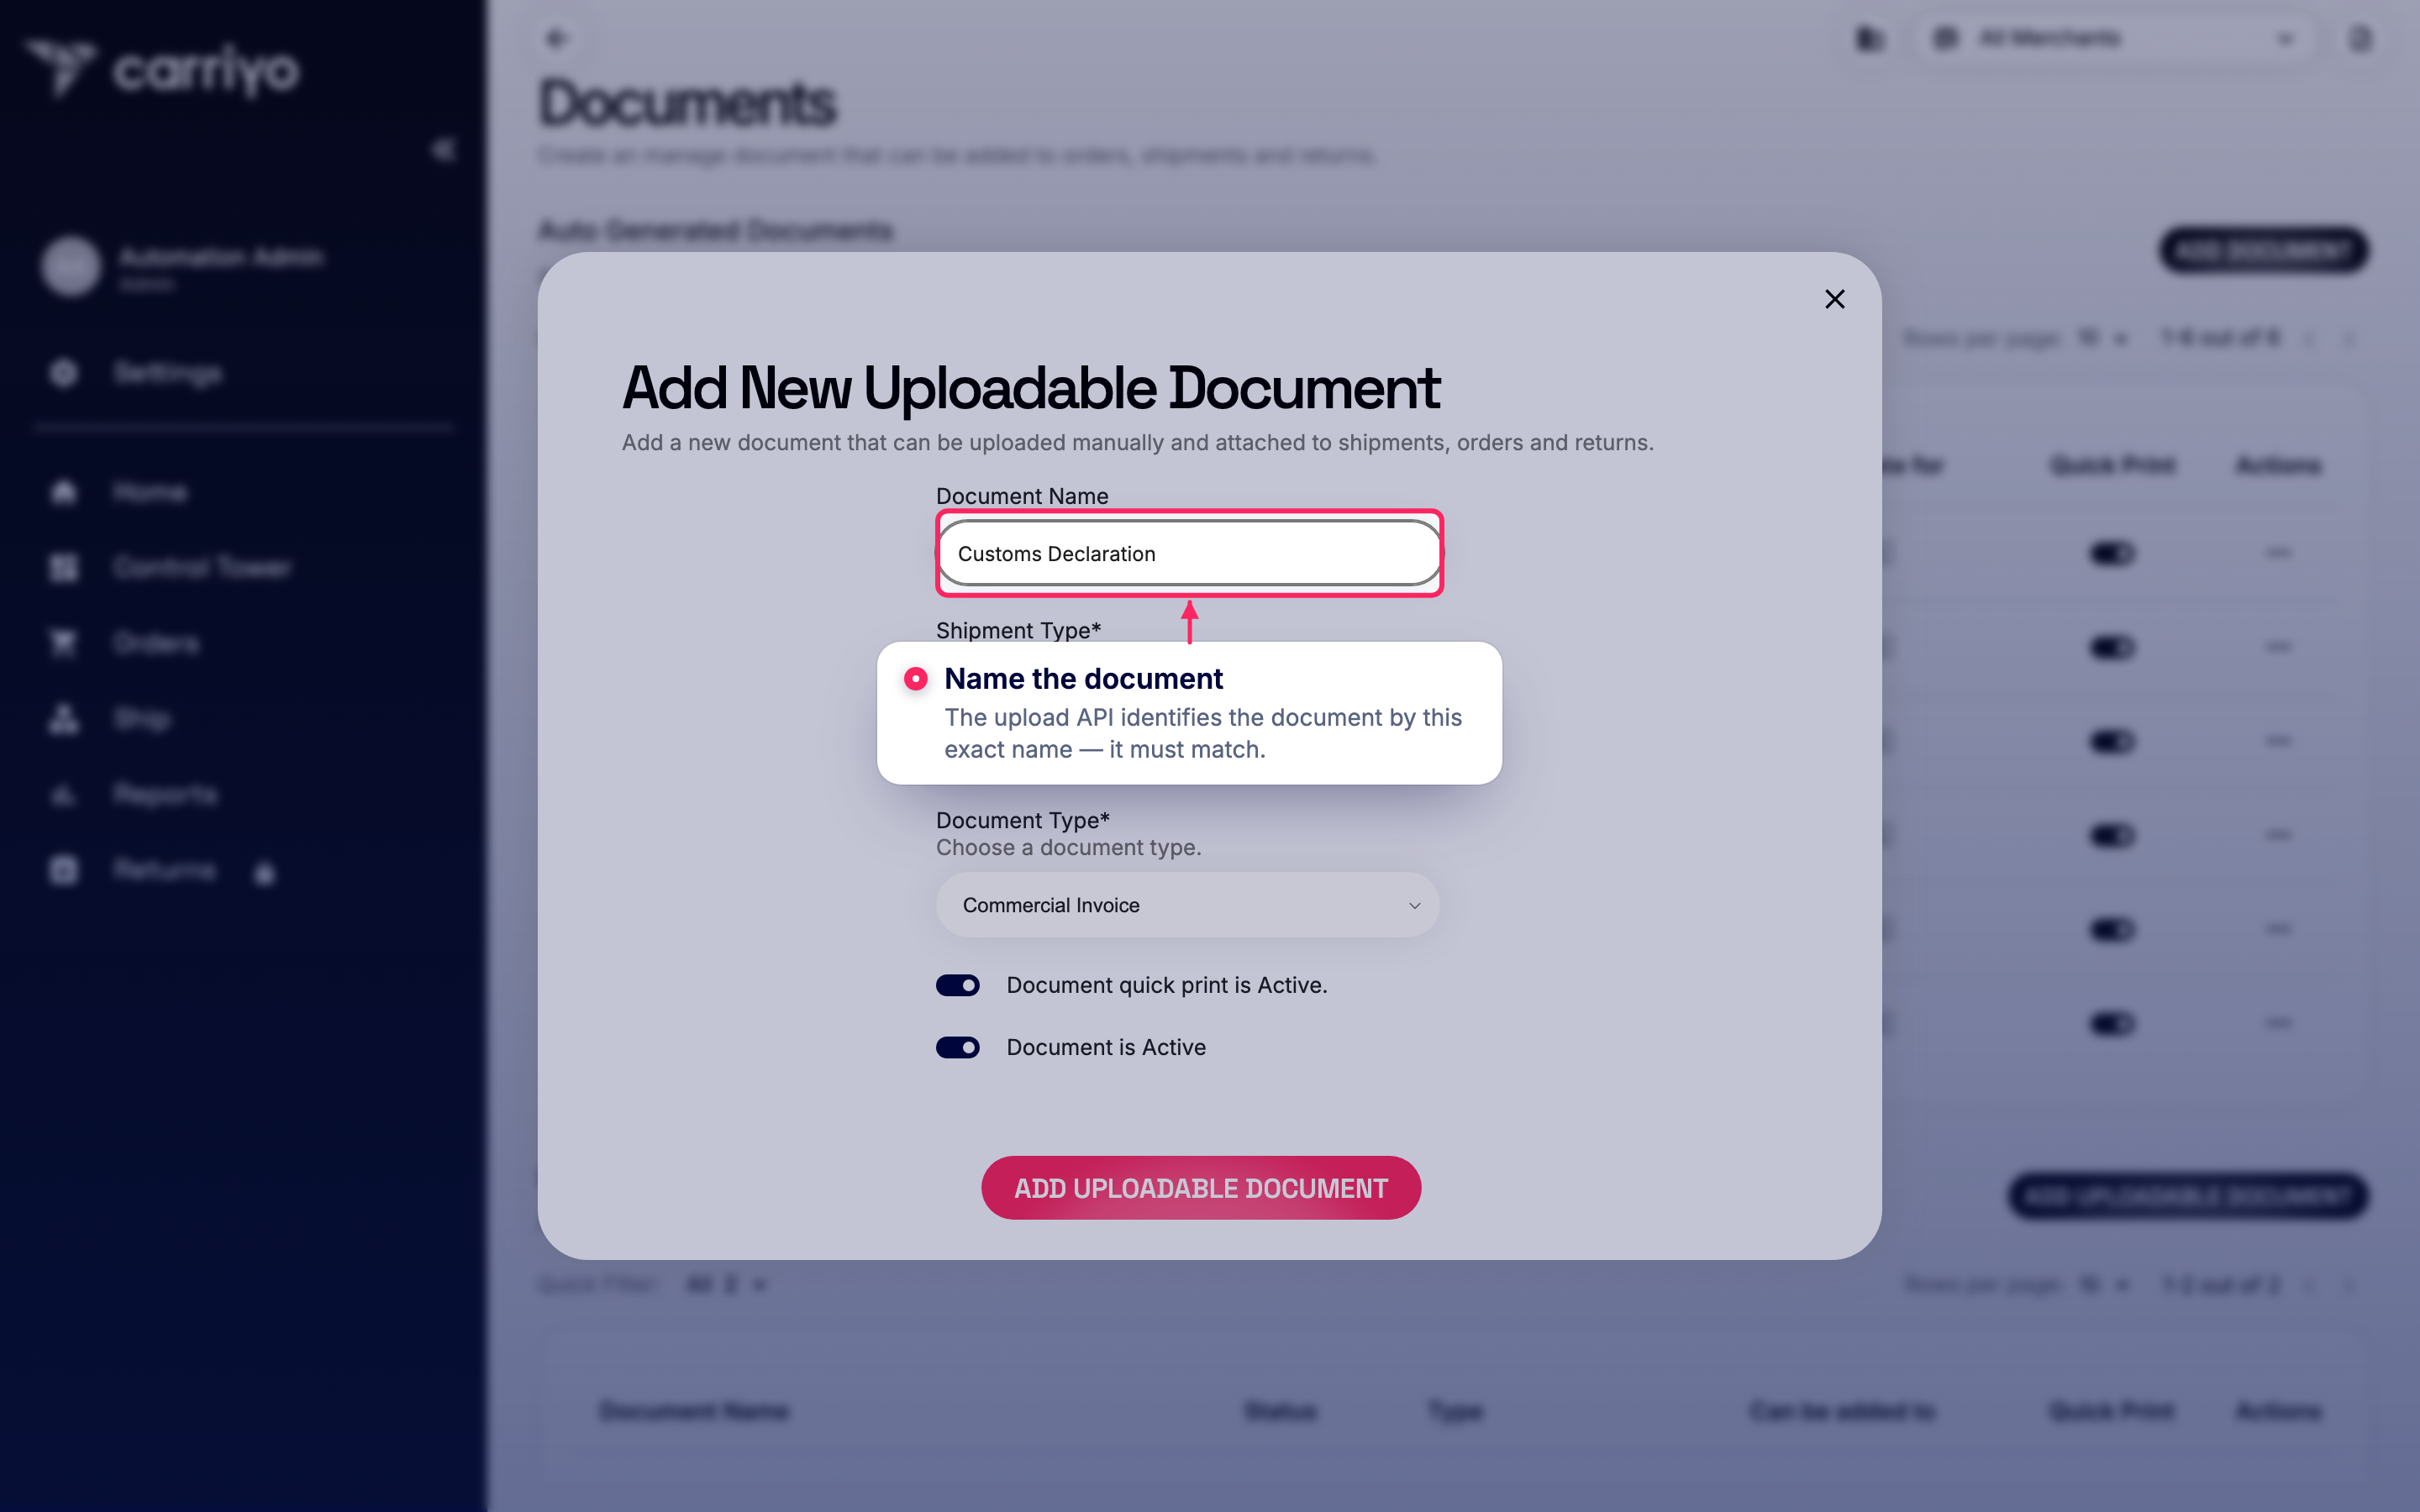This screenshot has width=2420, height=1512.
Task: Toggle Quick Print switch in second background table row
Action: click(x=2112, y=648)
